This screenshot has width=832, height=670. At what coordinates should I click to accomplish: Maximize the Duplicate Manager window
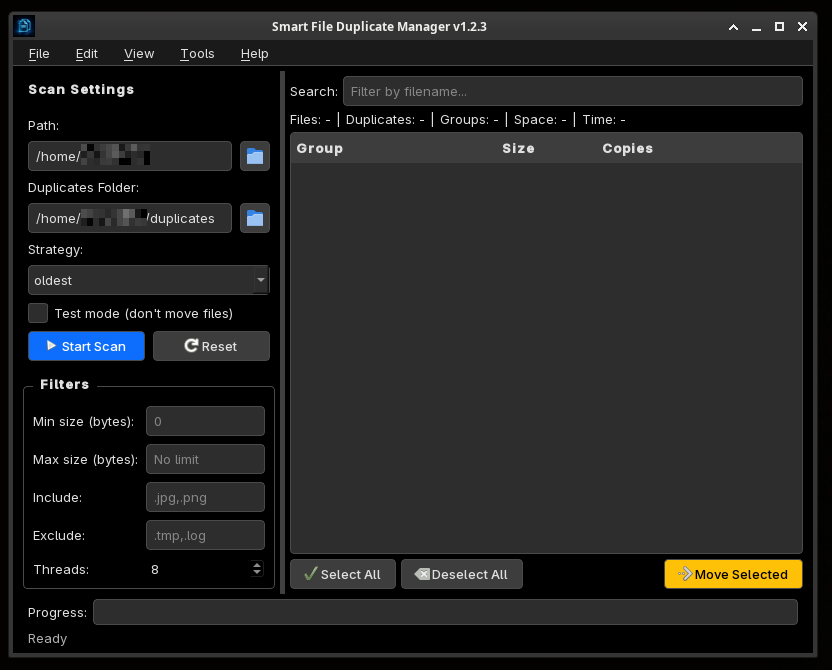click(x=779, y=27)
